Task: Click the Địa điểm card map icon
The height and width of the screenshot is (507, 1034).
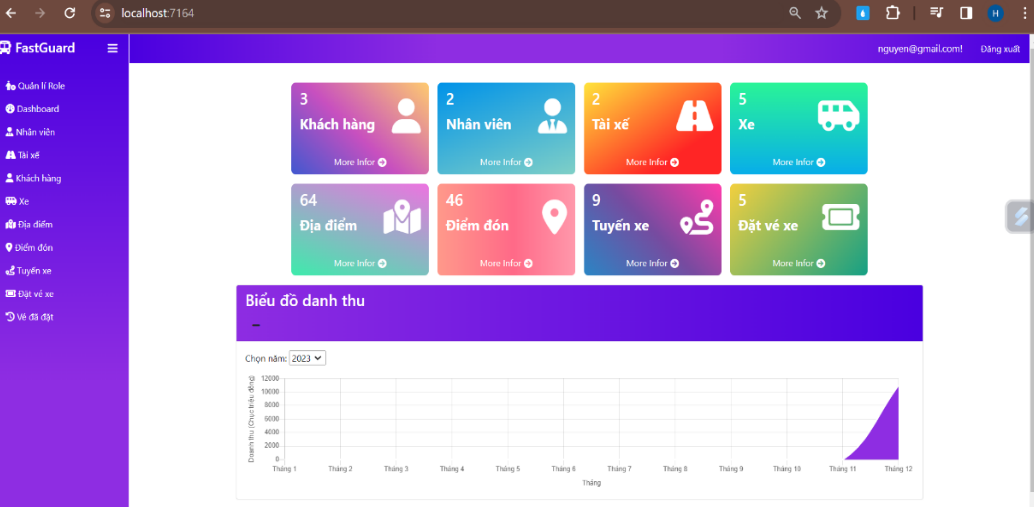Action: point(402,218)
